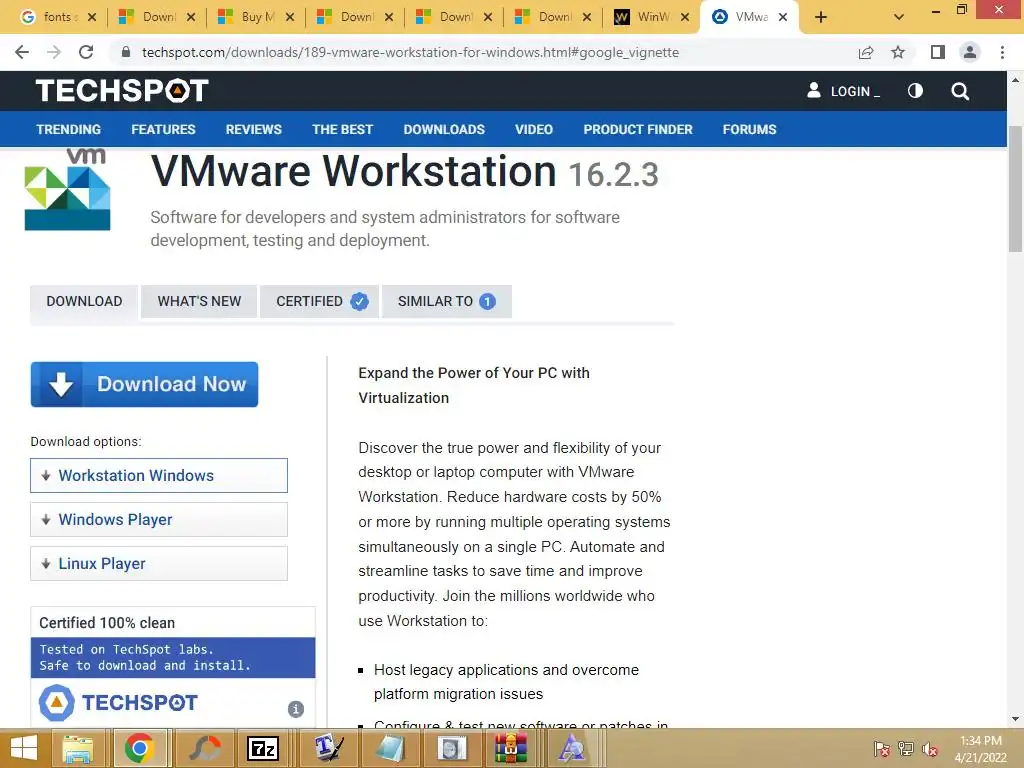Open 7-Zip from taskbar
Screen dimensions: 1024x768
[263, 748]
